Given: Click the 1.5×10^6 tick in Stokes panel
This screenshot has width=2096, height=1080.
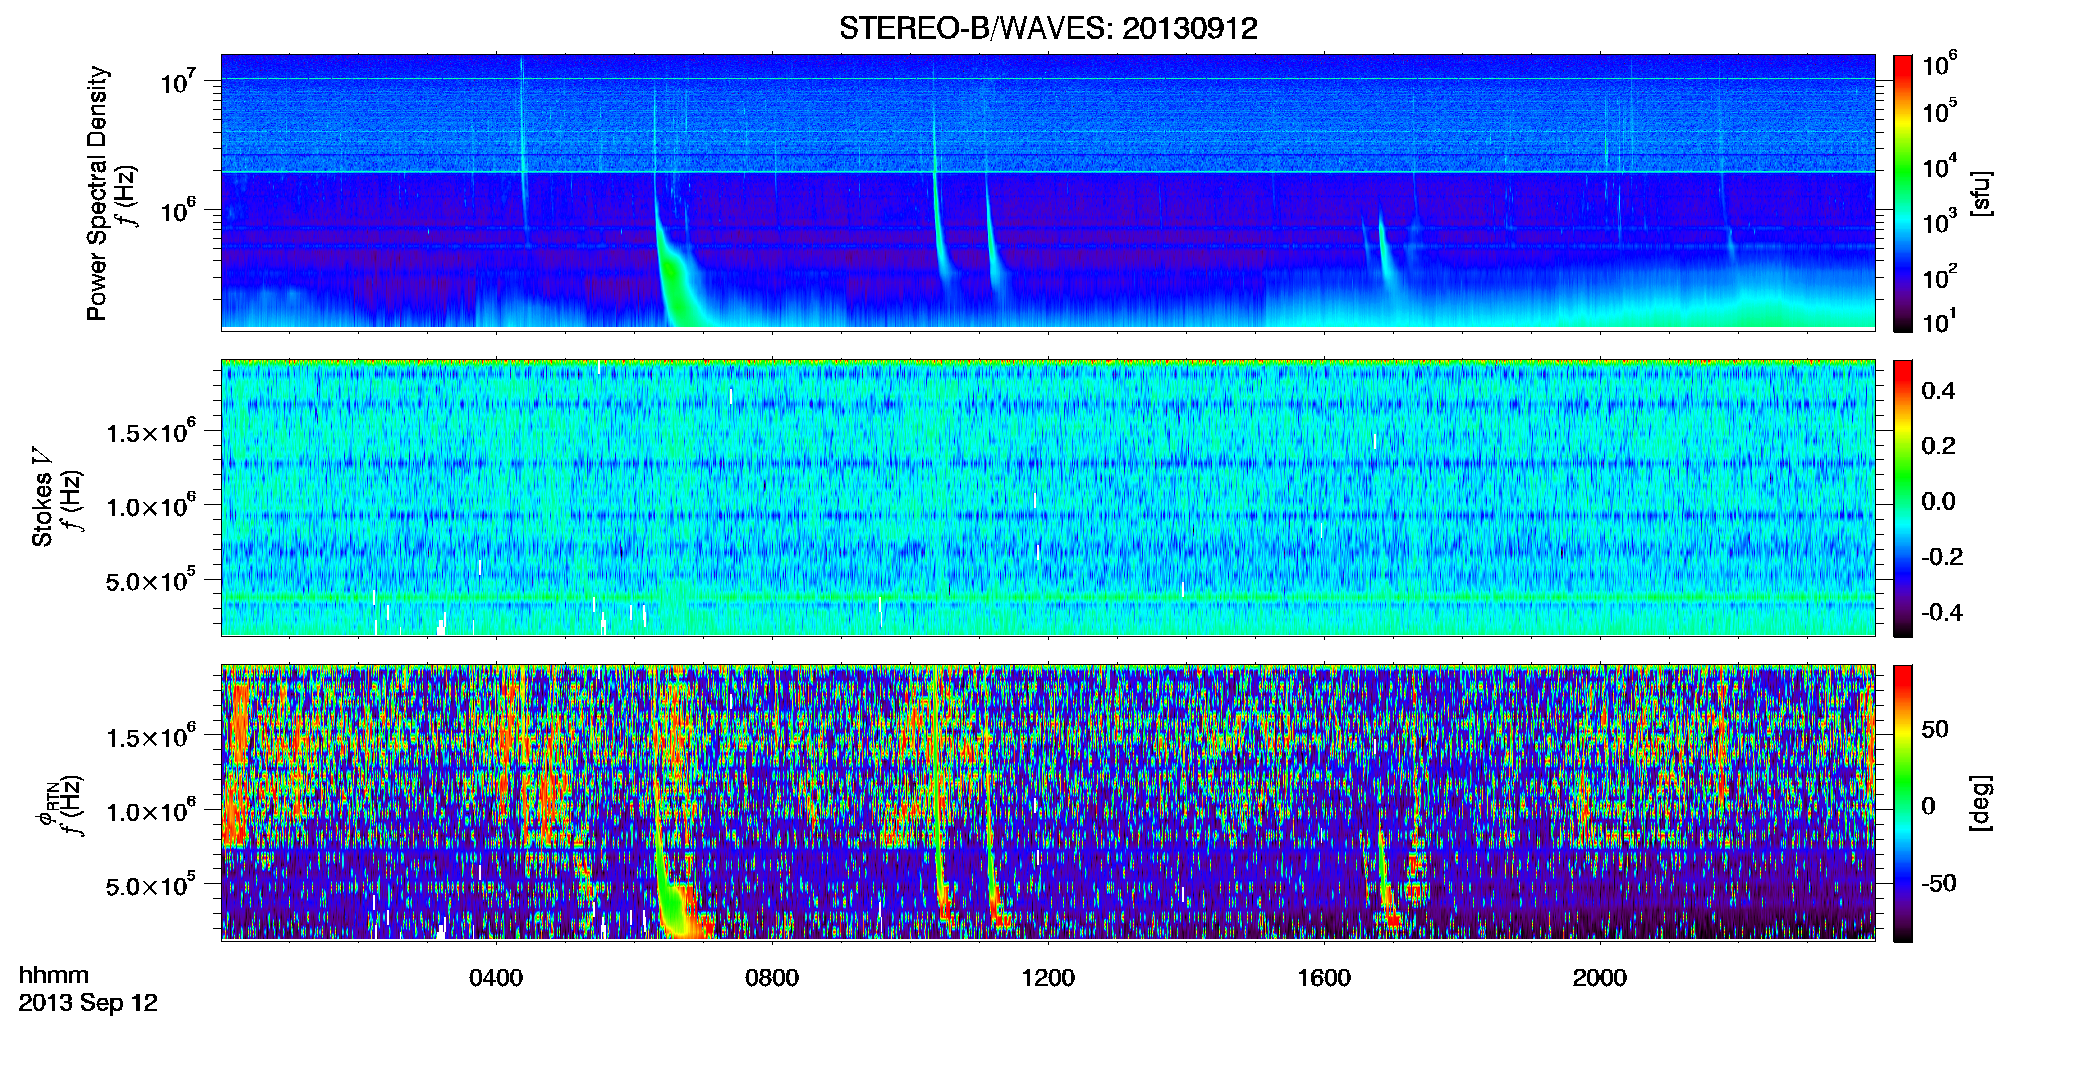Looking at the screenshot, I should 150,432.
